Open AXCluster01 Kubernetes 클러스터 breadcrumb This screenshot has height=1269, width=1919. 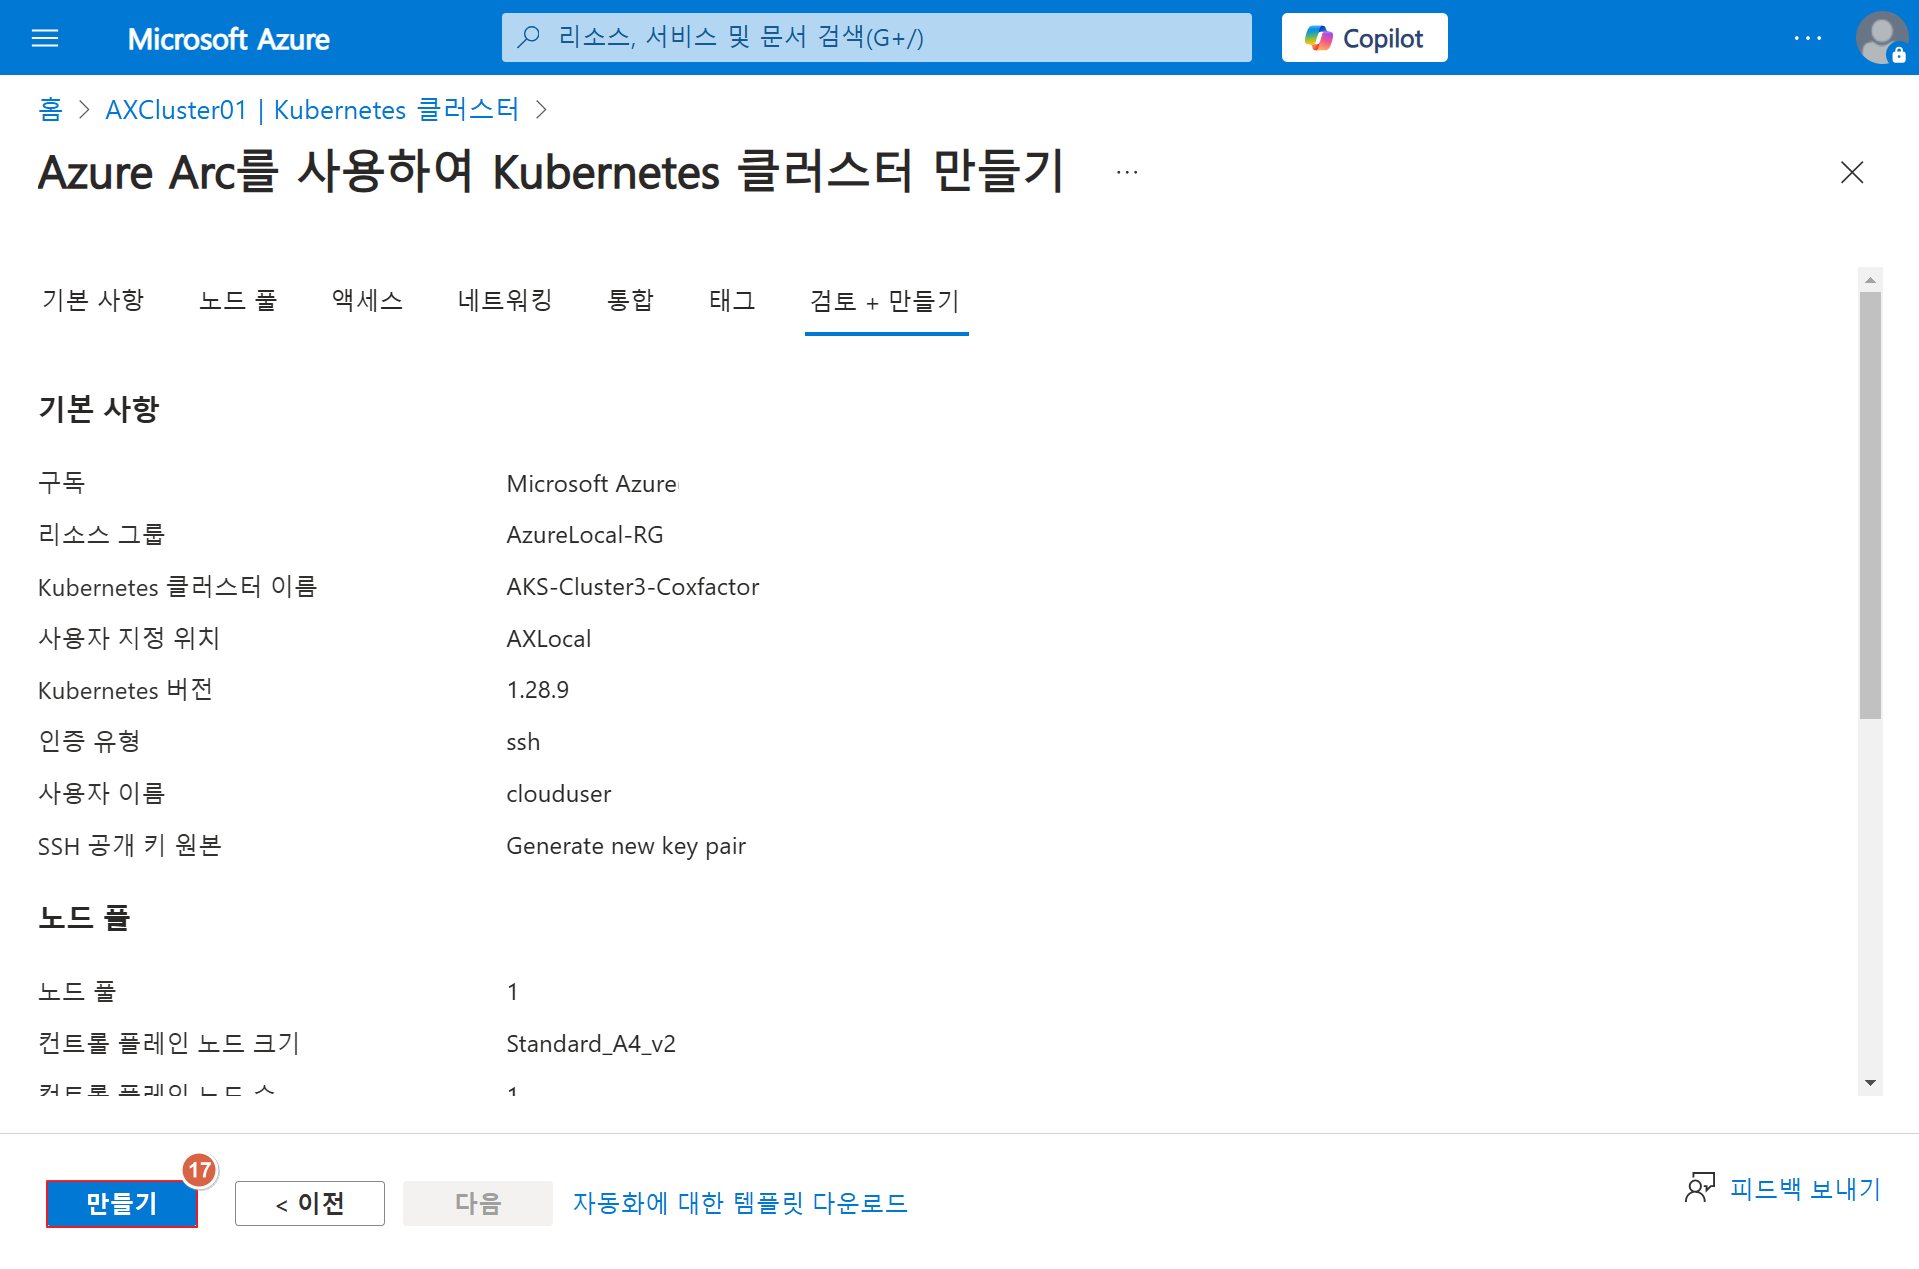pos(312,109)
